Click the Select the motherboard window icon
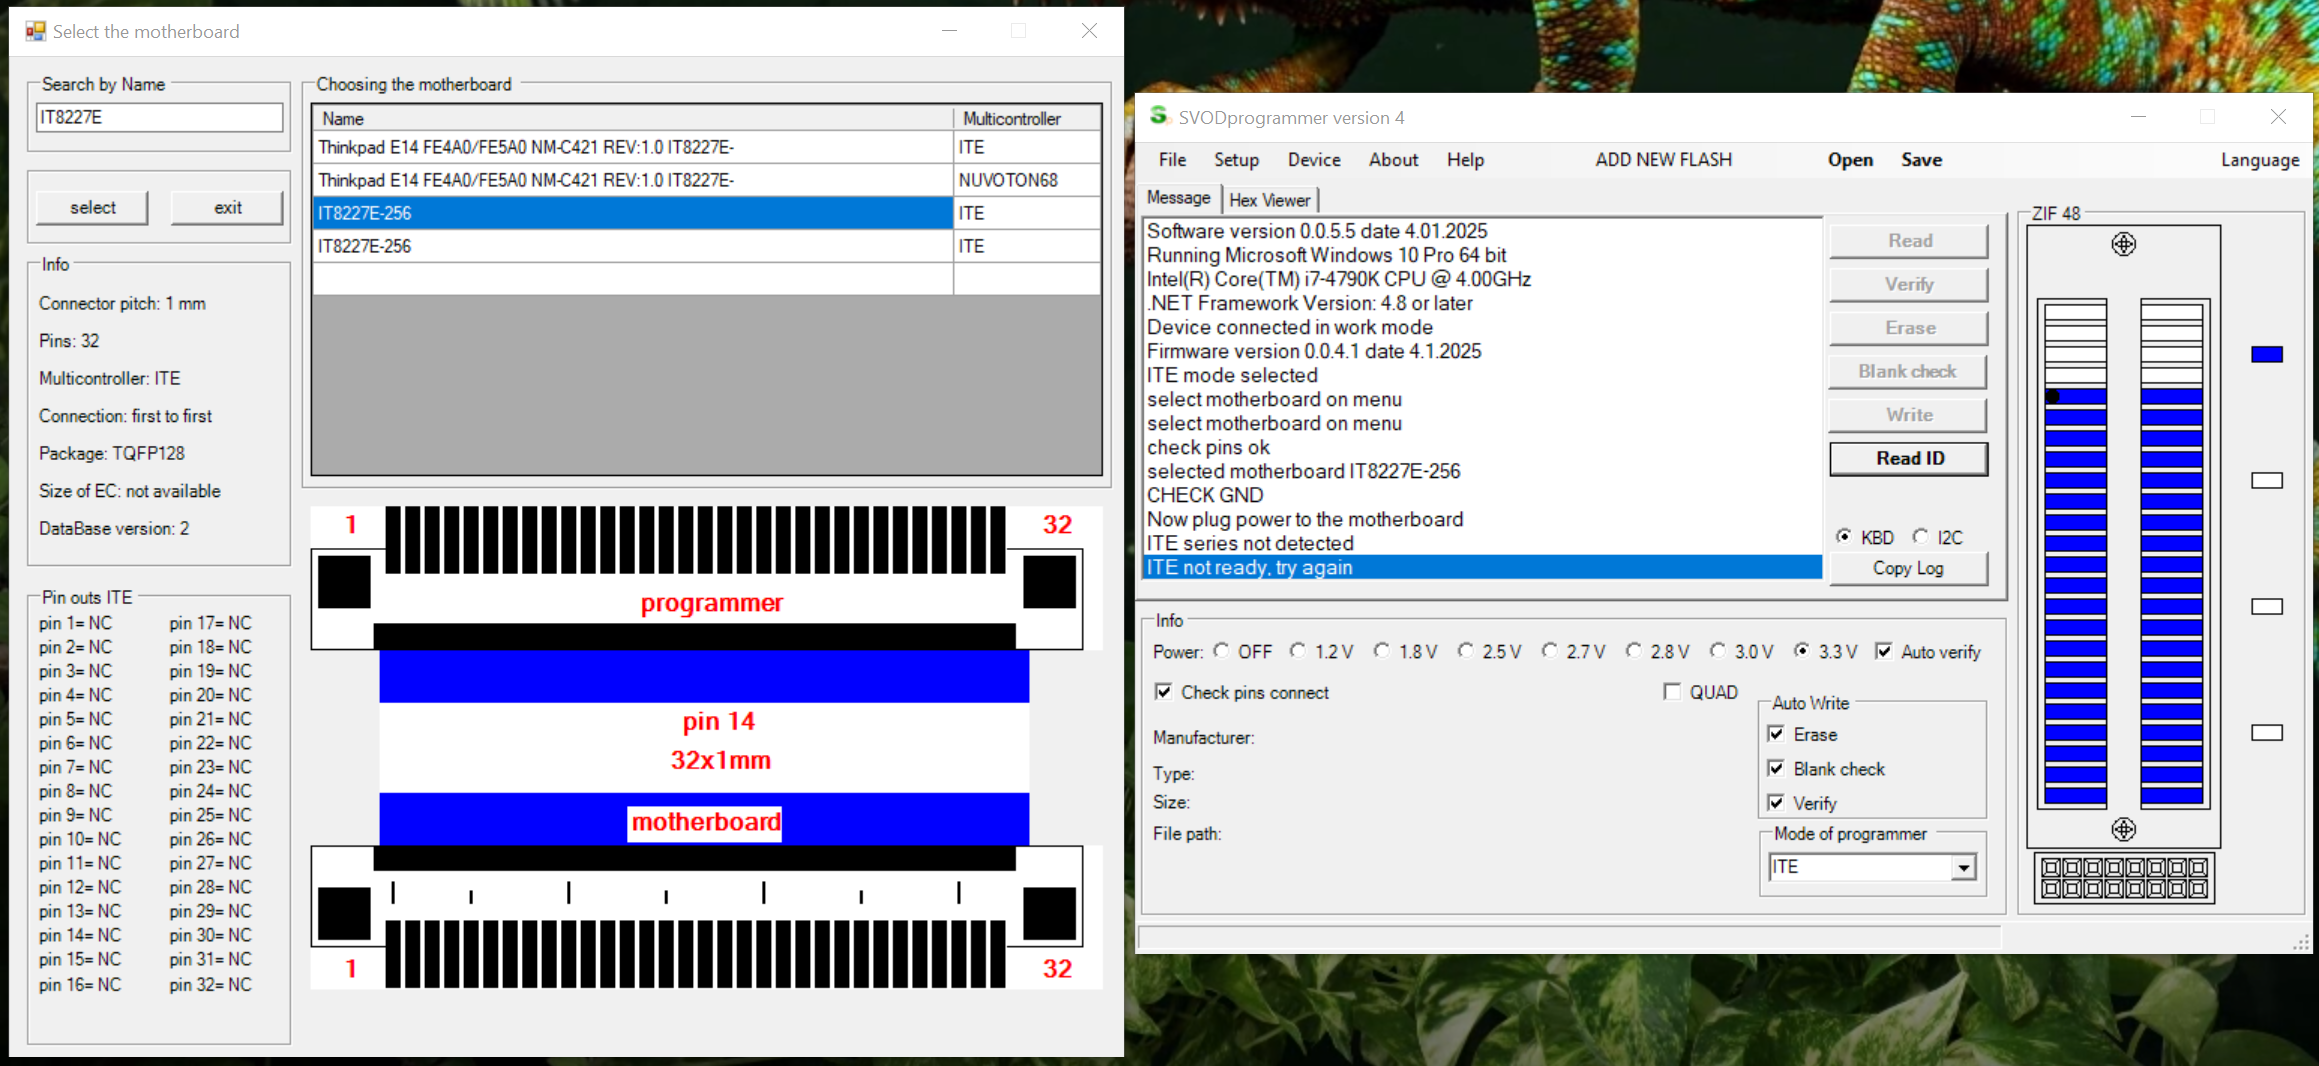 click(36, 31)
